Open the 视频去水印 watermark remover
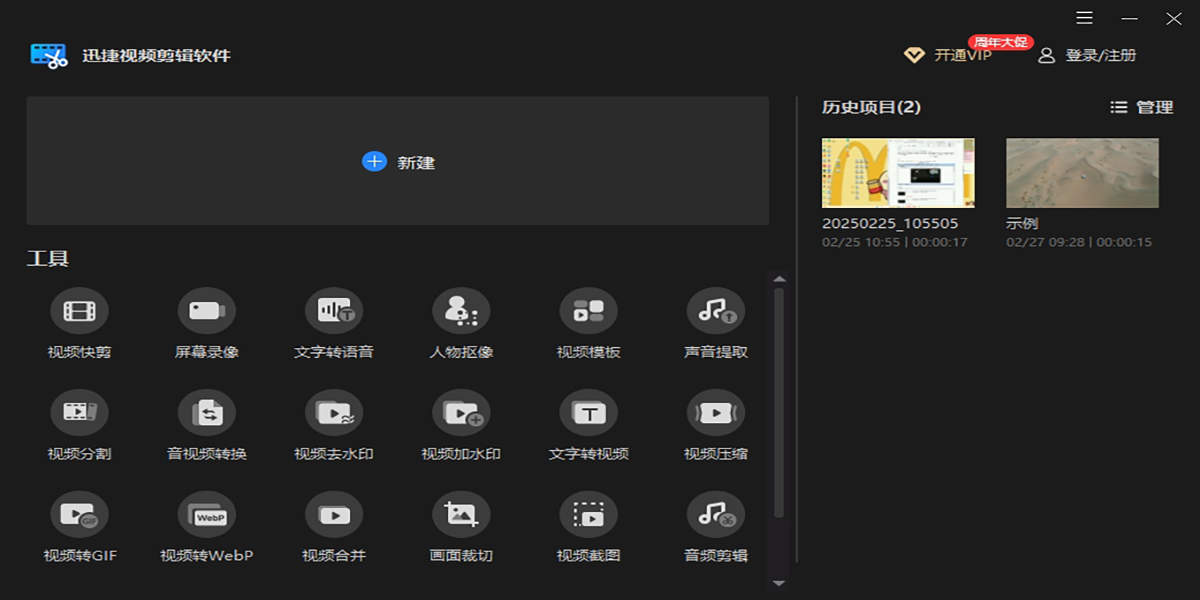This screenshot has height=600, width=1200. click(334, 413)
